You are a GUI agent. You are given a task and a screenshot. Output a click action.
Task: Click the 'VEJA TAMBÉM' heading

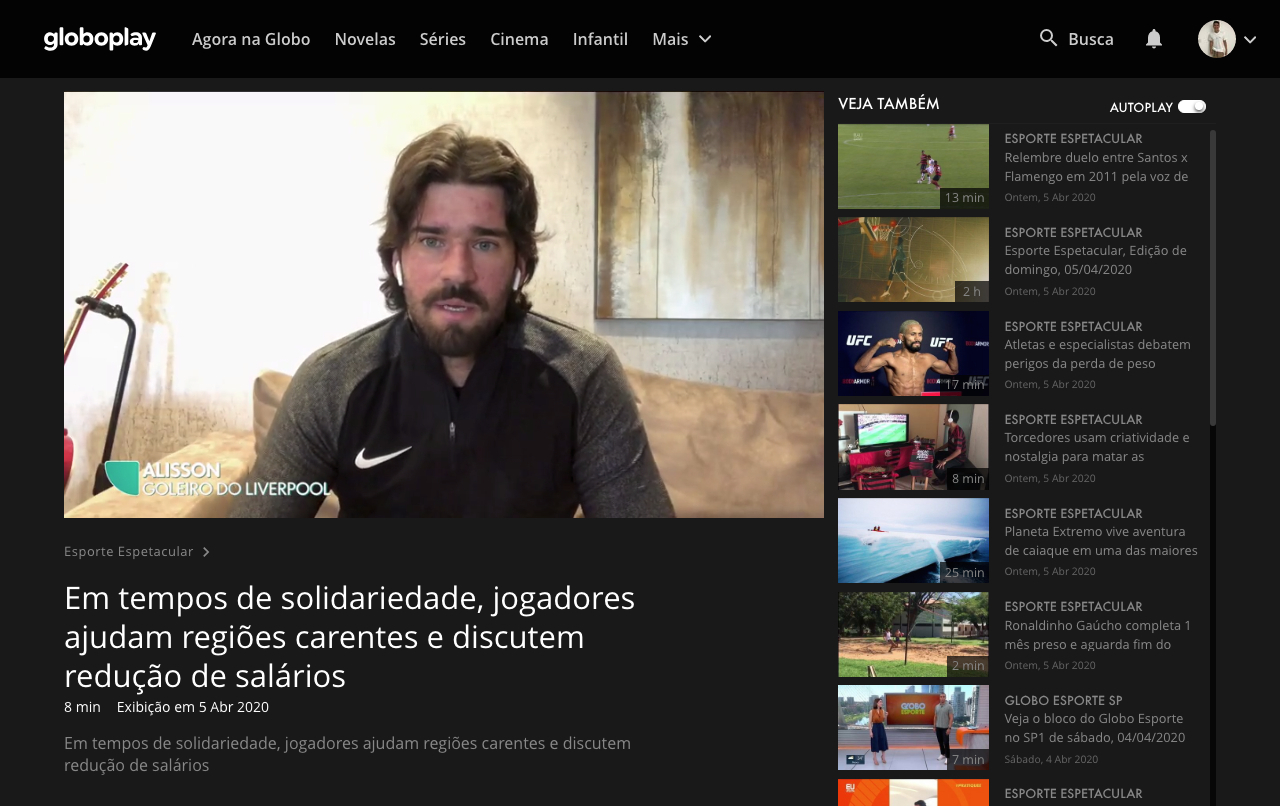[x=889, y=104]
